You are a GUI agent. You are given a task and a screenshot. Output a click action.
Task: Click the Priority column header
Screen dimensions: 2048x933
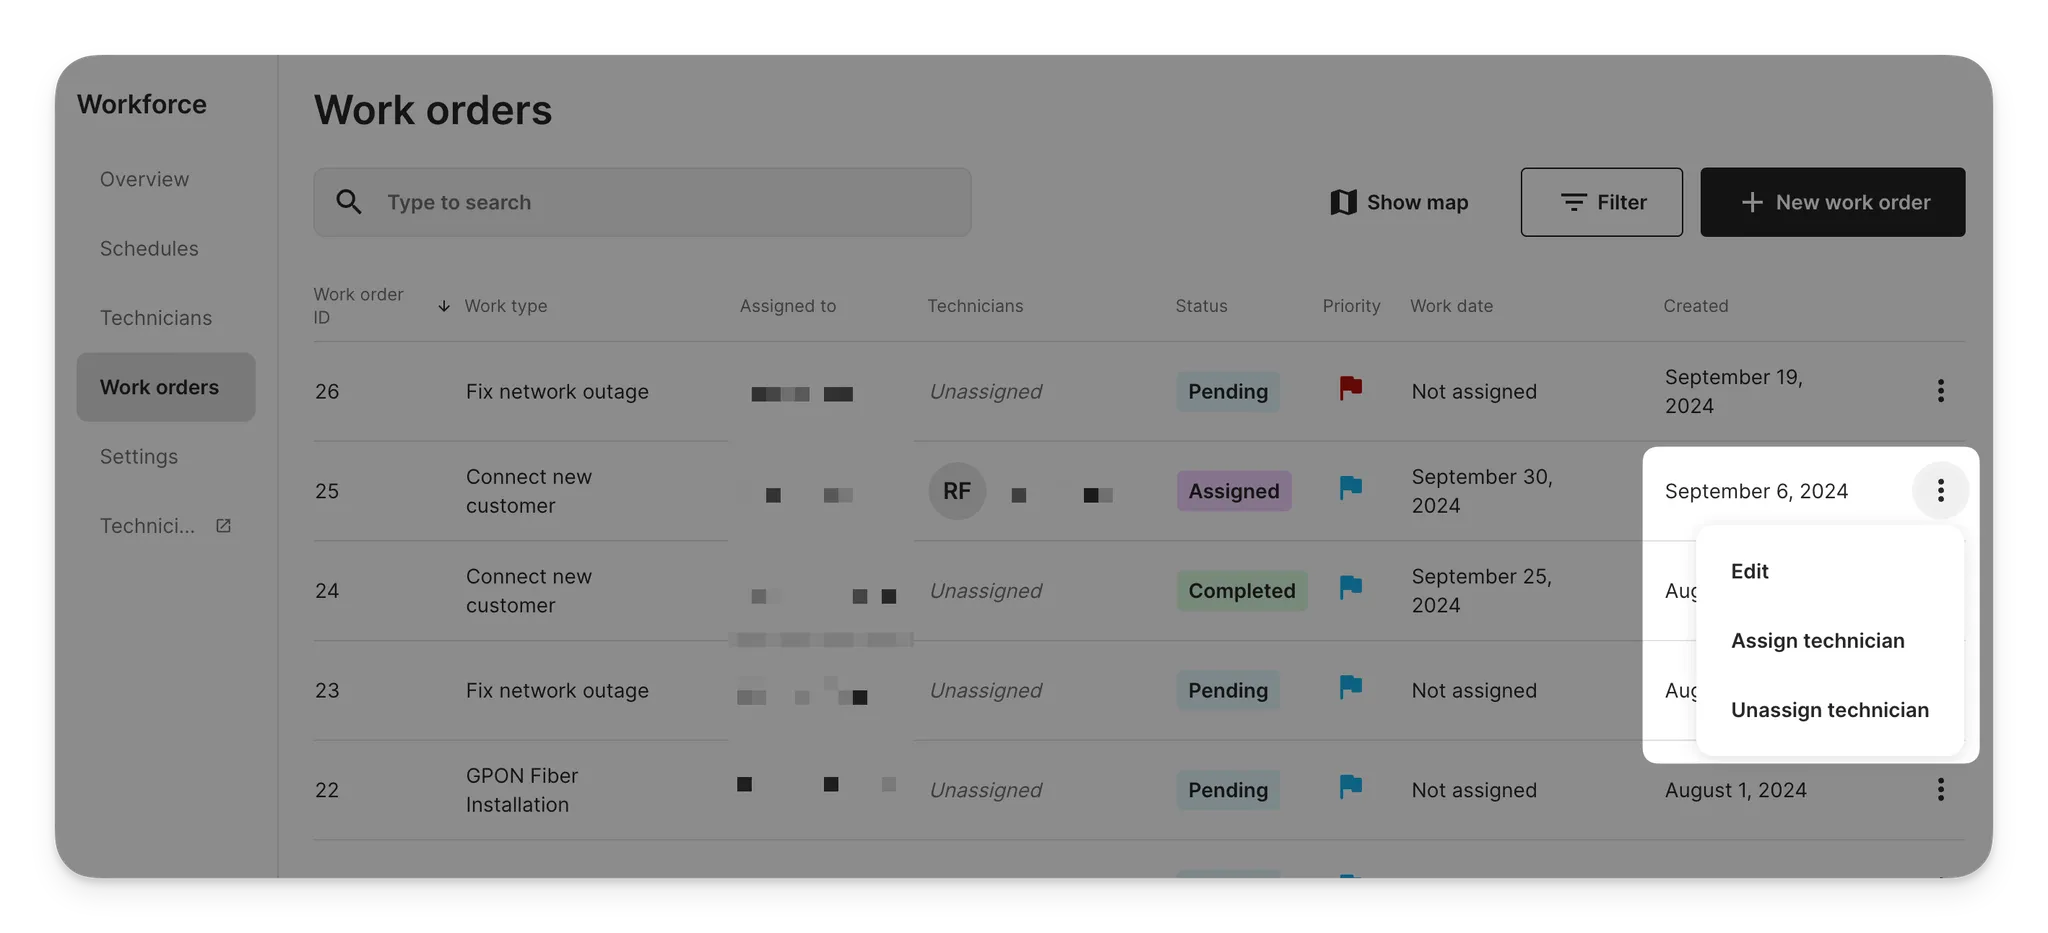[1351, 306]
